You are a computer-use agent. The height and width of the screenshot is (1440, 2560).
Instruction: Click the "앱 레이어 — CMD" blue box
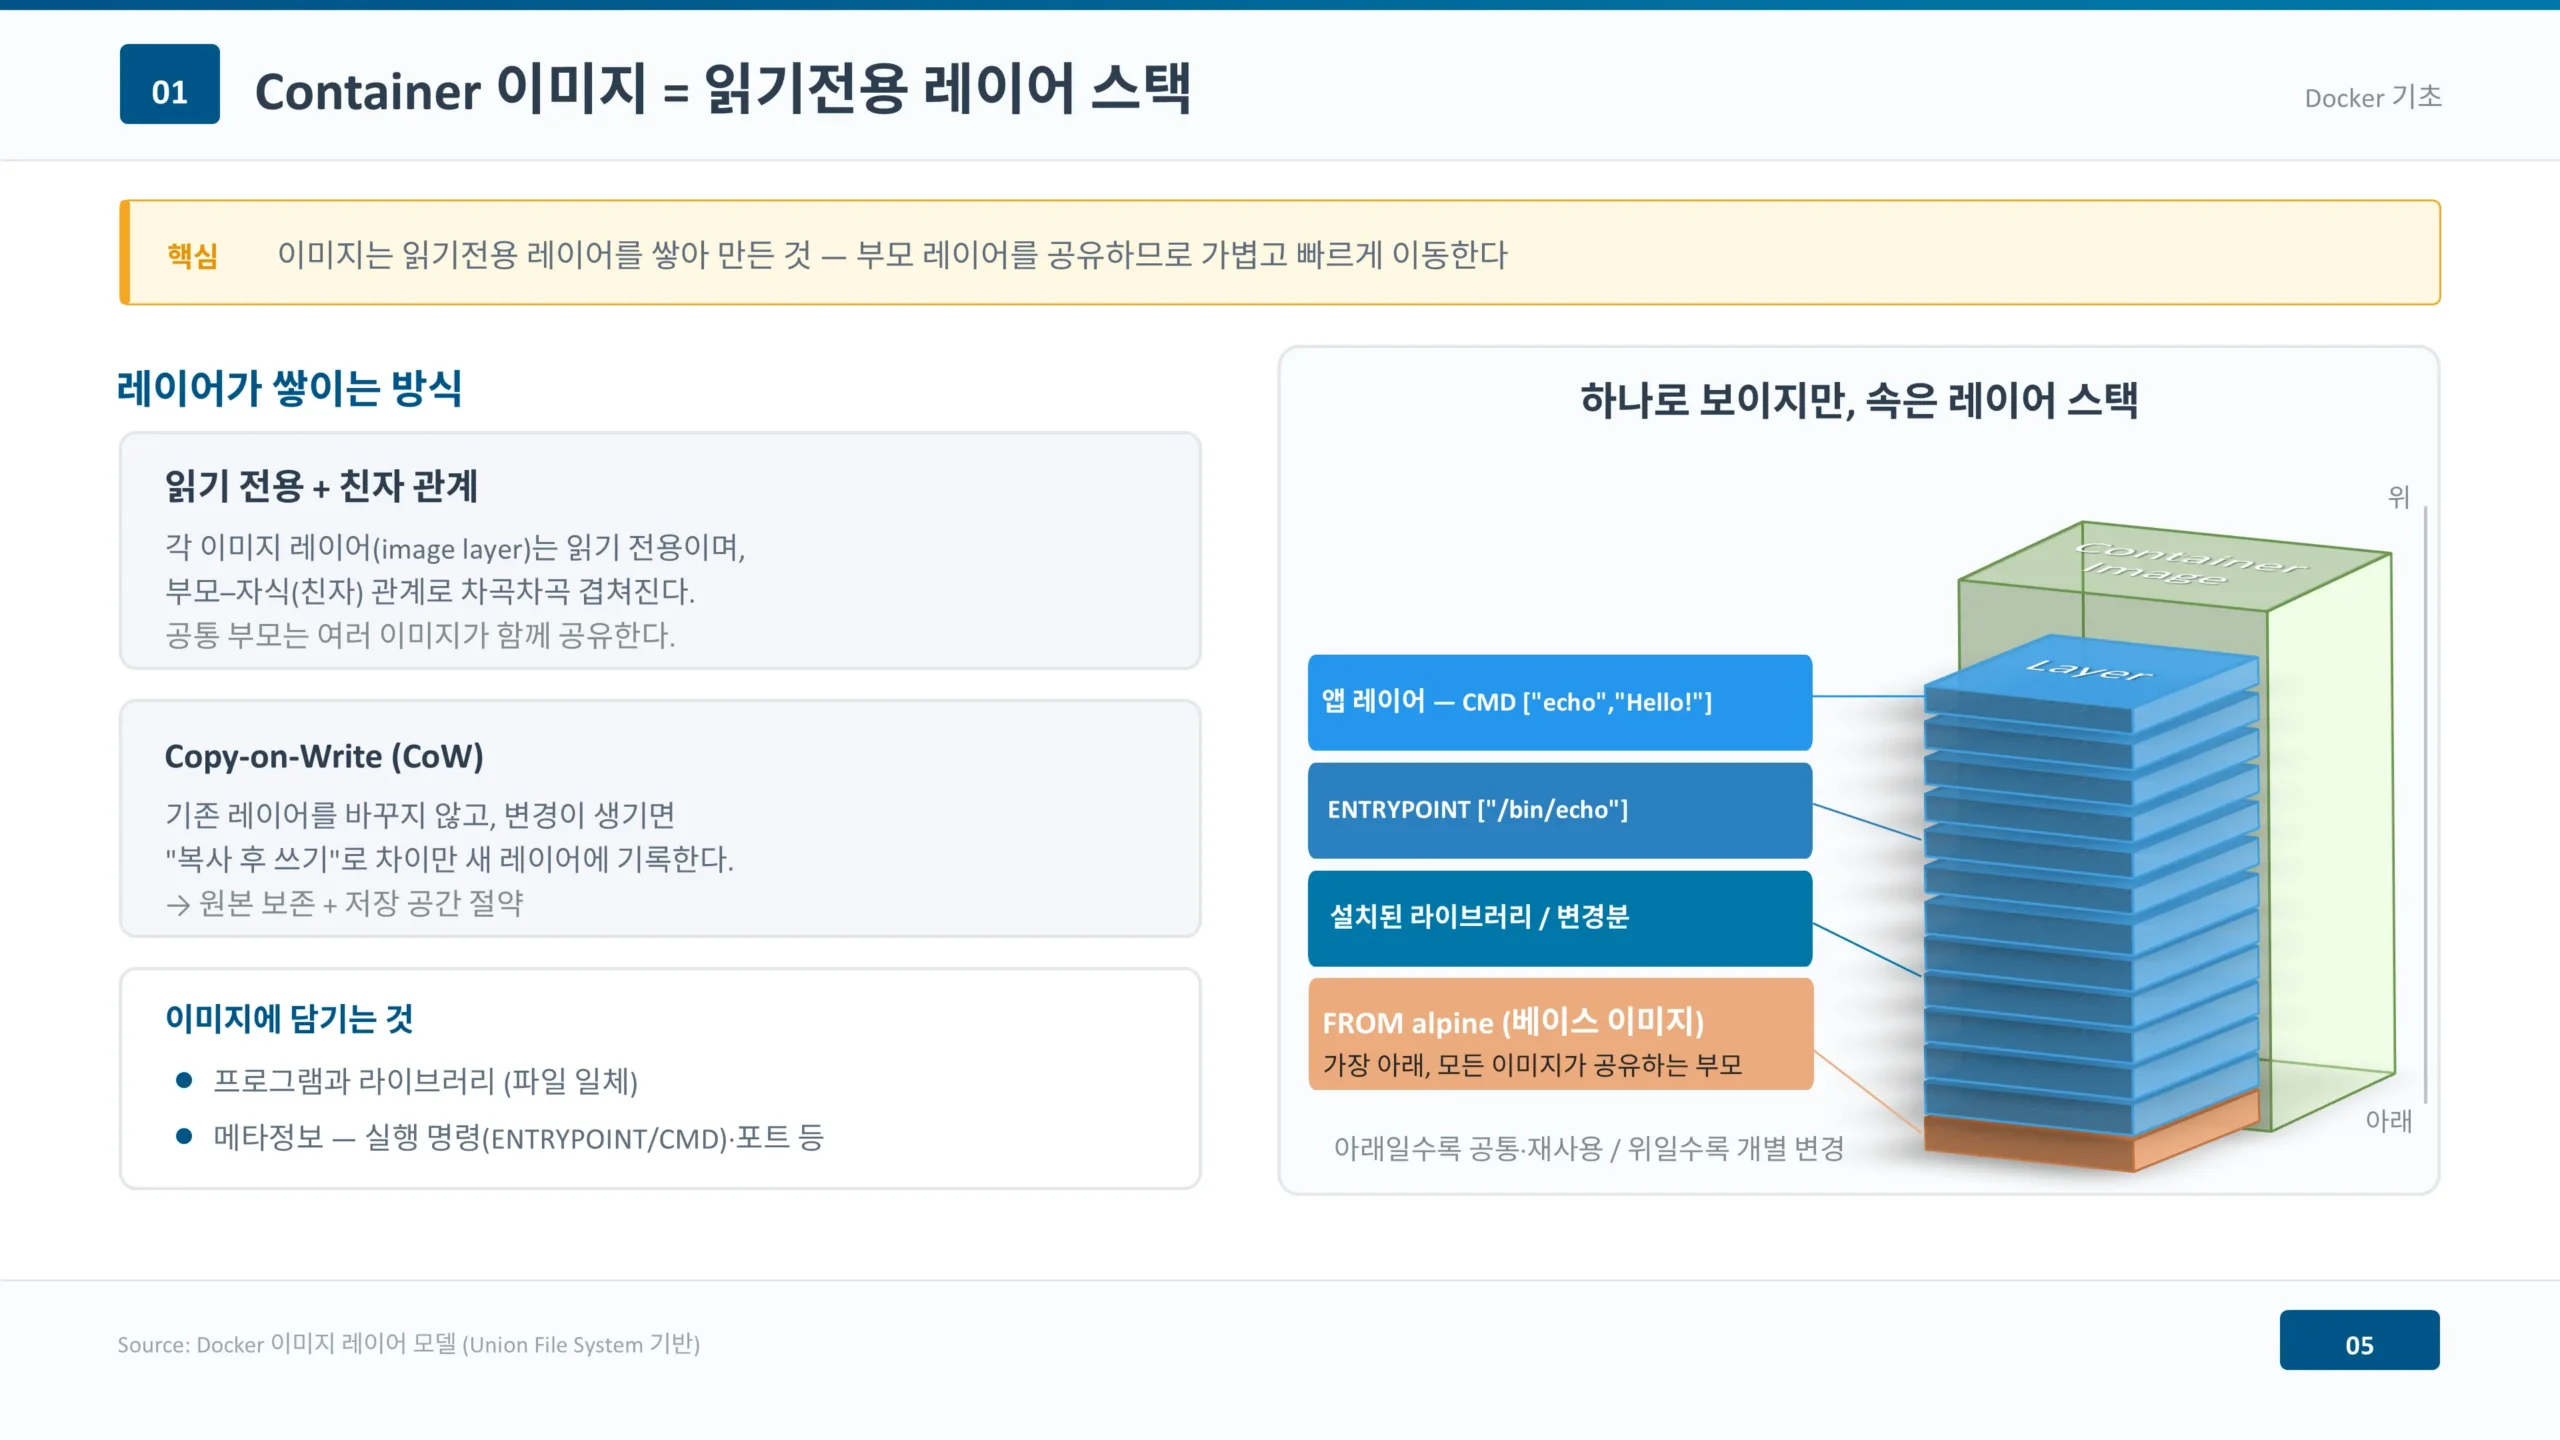tap(1560, 702)
